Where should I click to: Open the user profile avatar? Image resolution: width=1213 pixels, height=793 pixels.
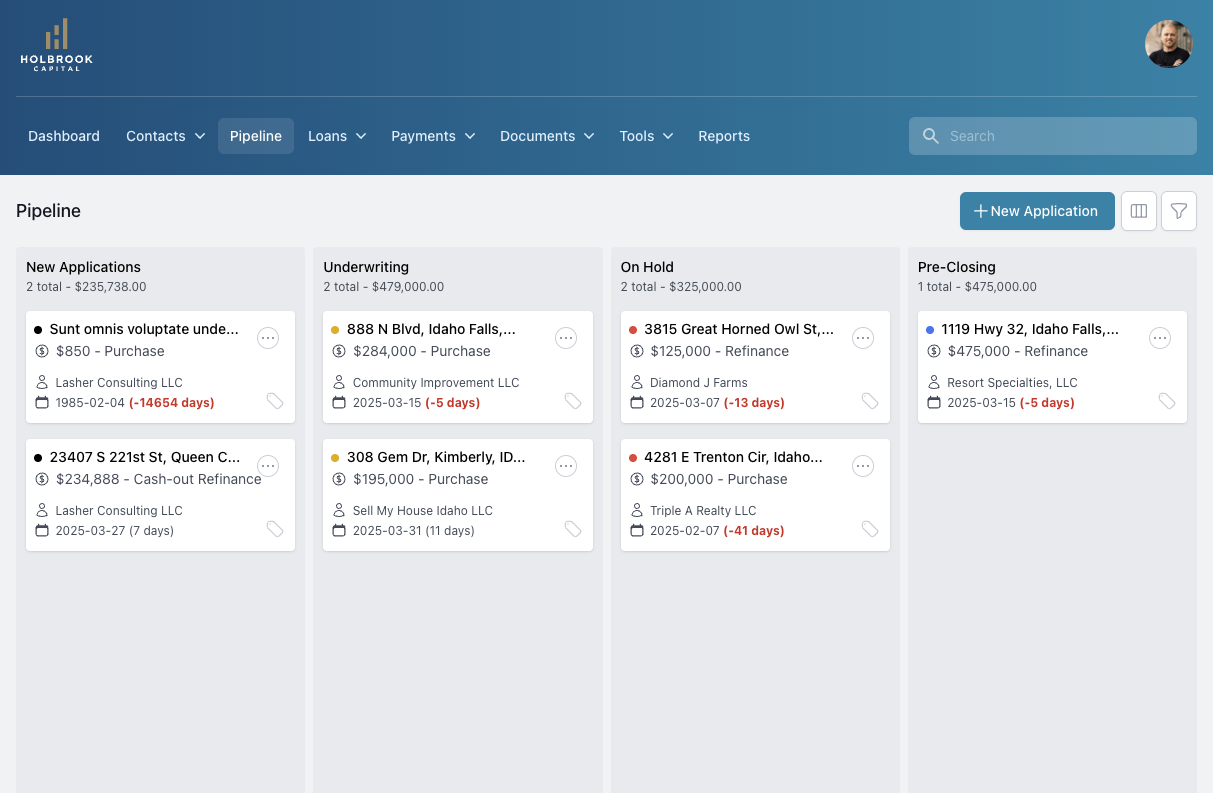coord(1169,44)
